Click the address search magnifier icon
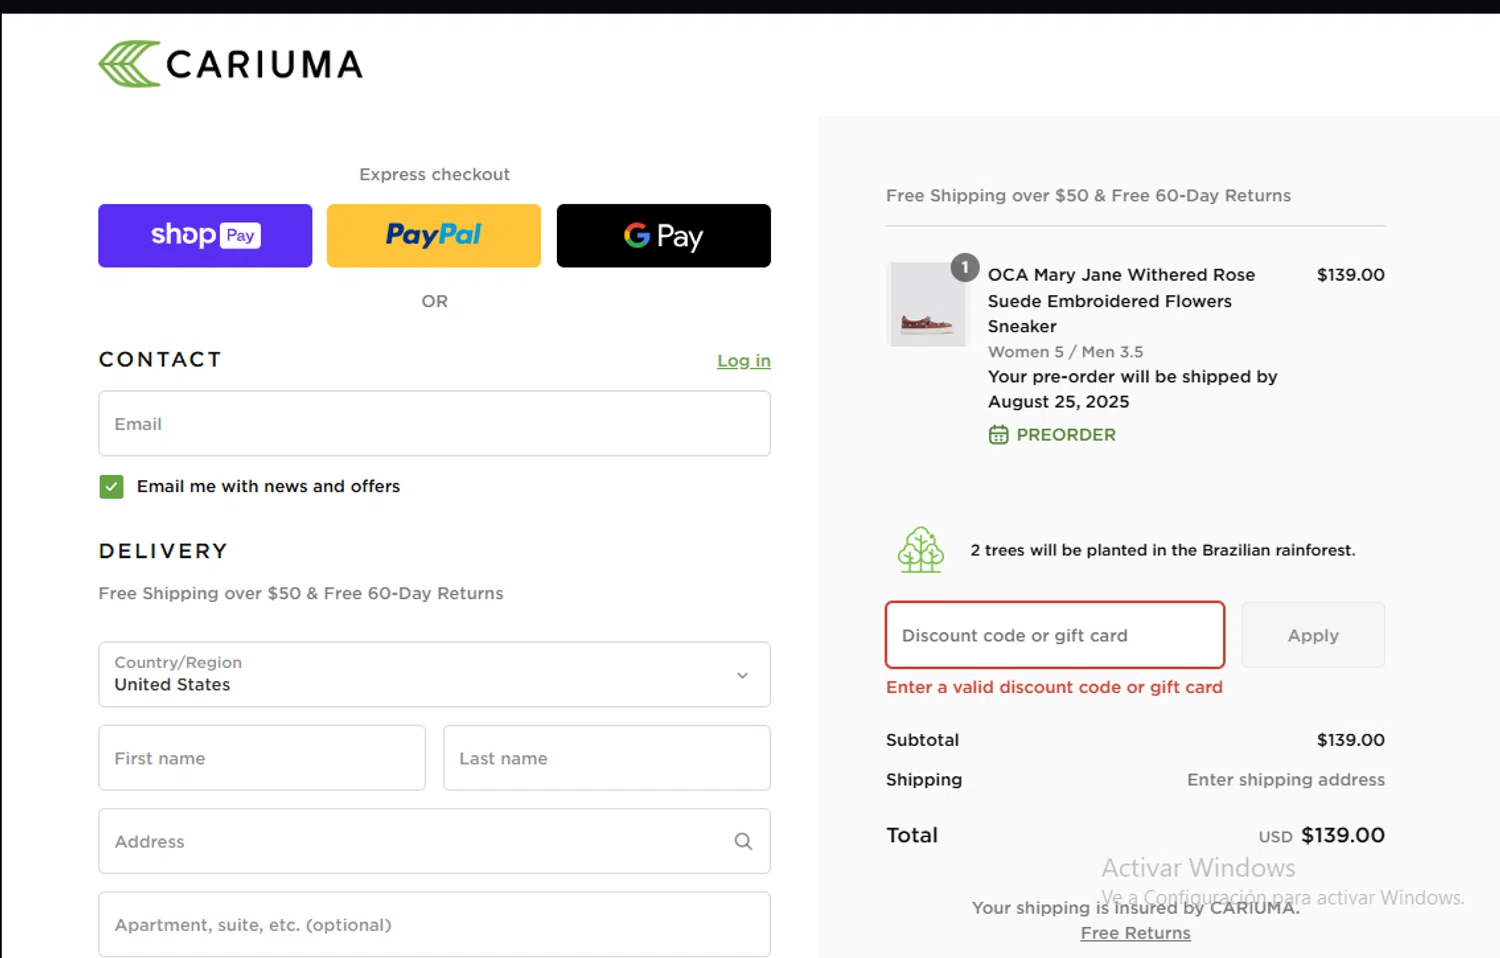This screenshot has width=1500, height=958. pyautogui.click(x=743, y=841)
